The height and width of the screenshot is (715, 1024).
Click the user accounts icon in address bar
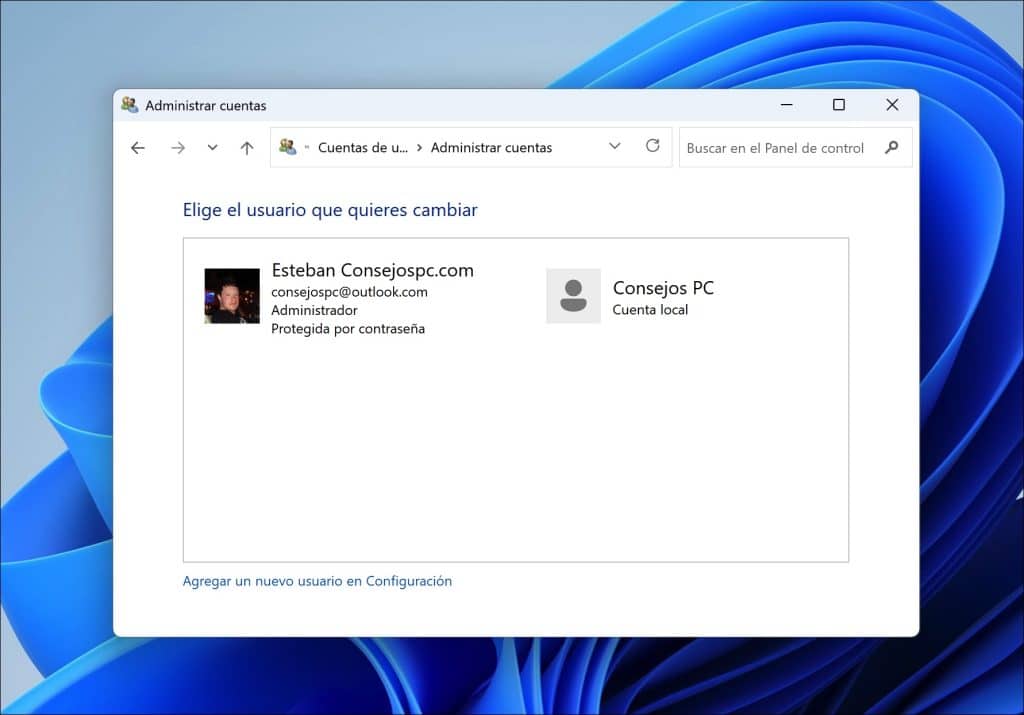point(287,147)
